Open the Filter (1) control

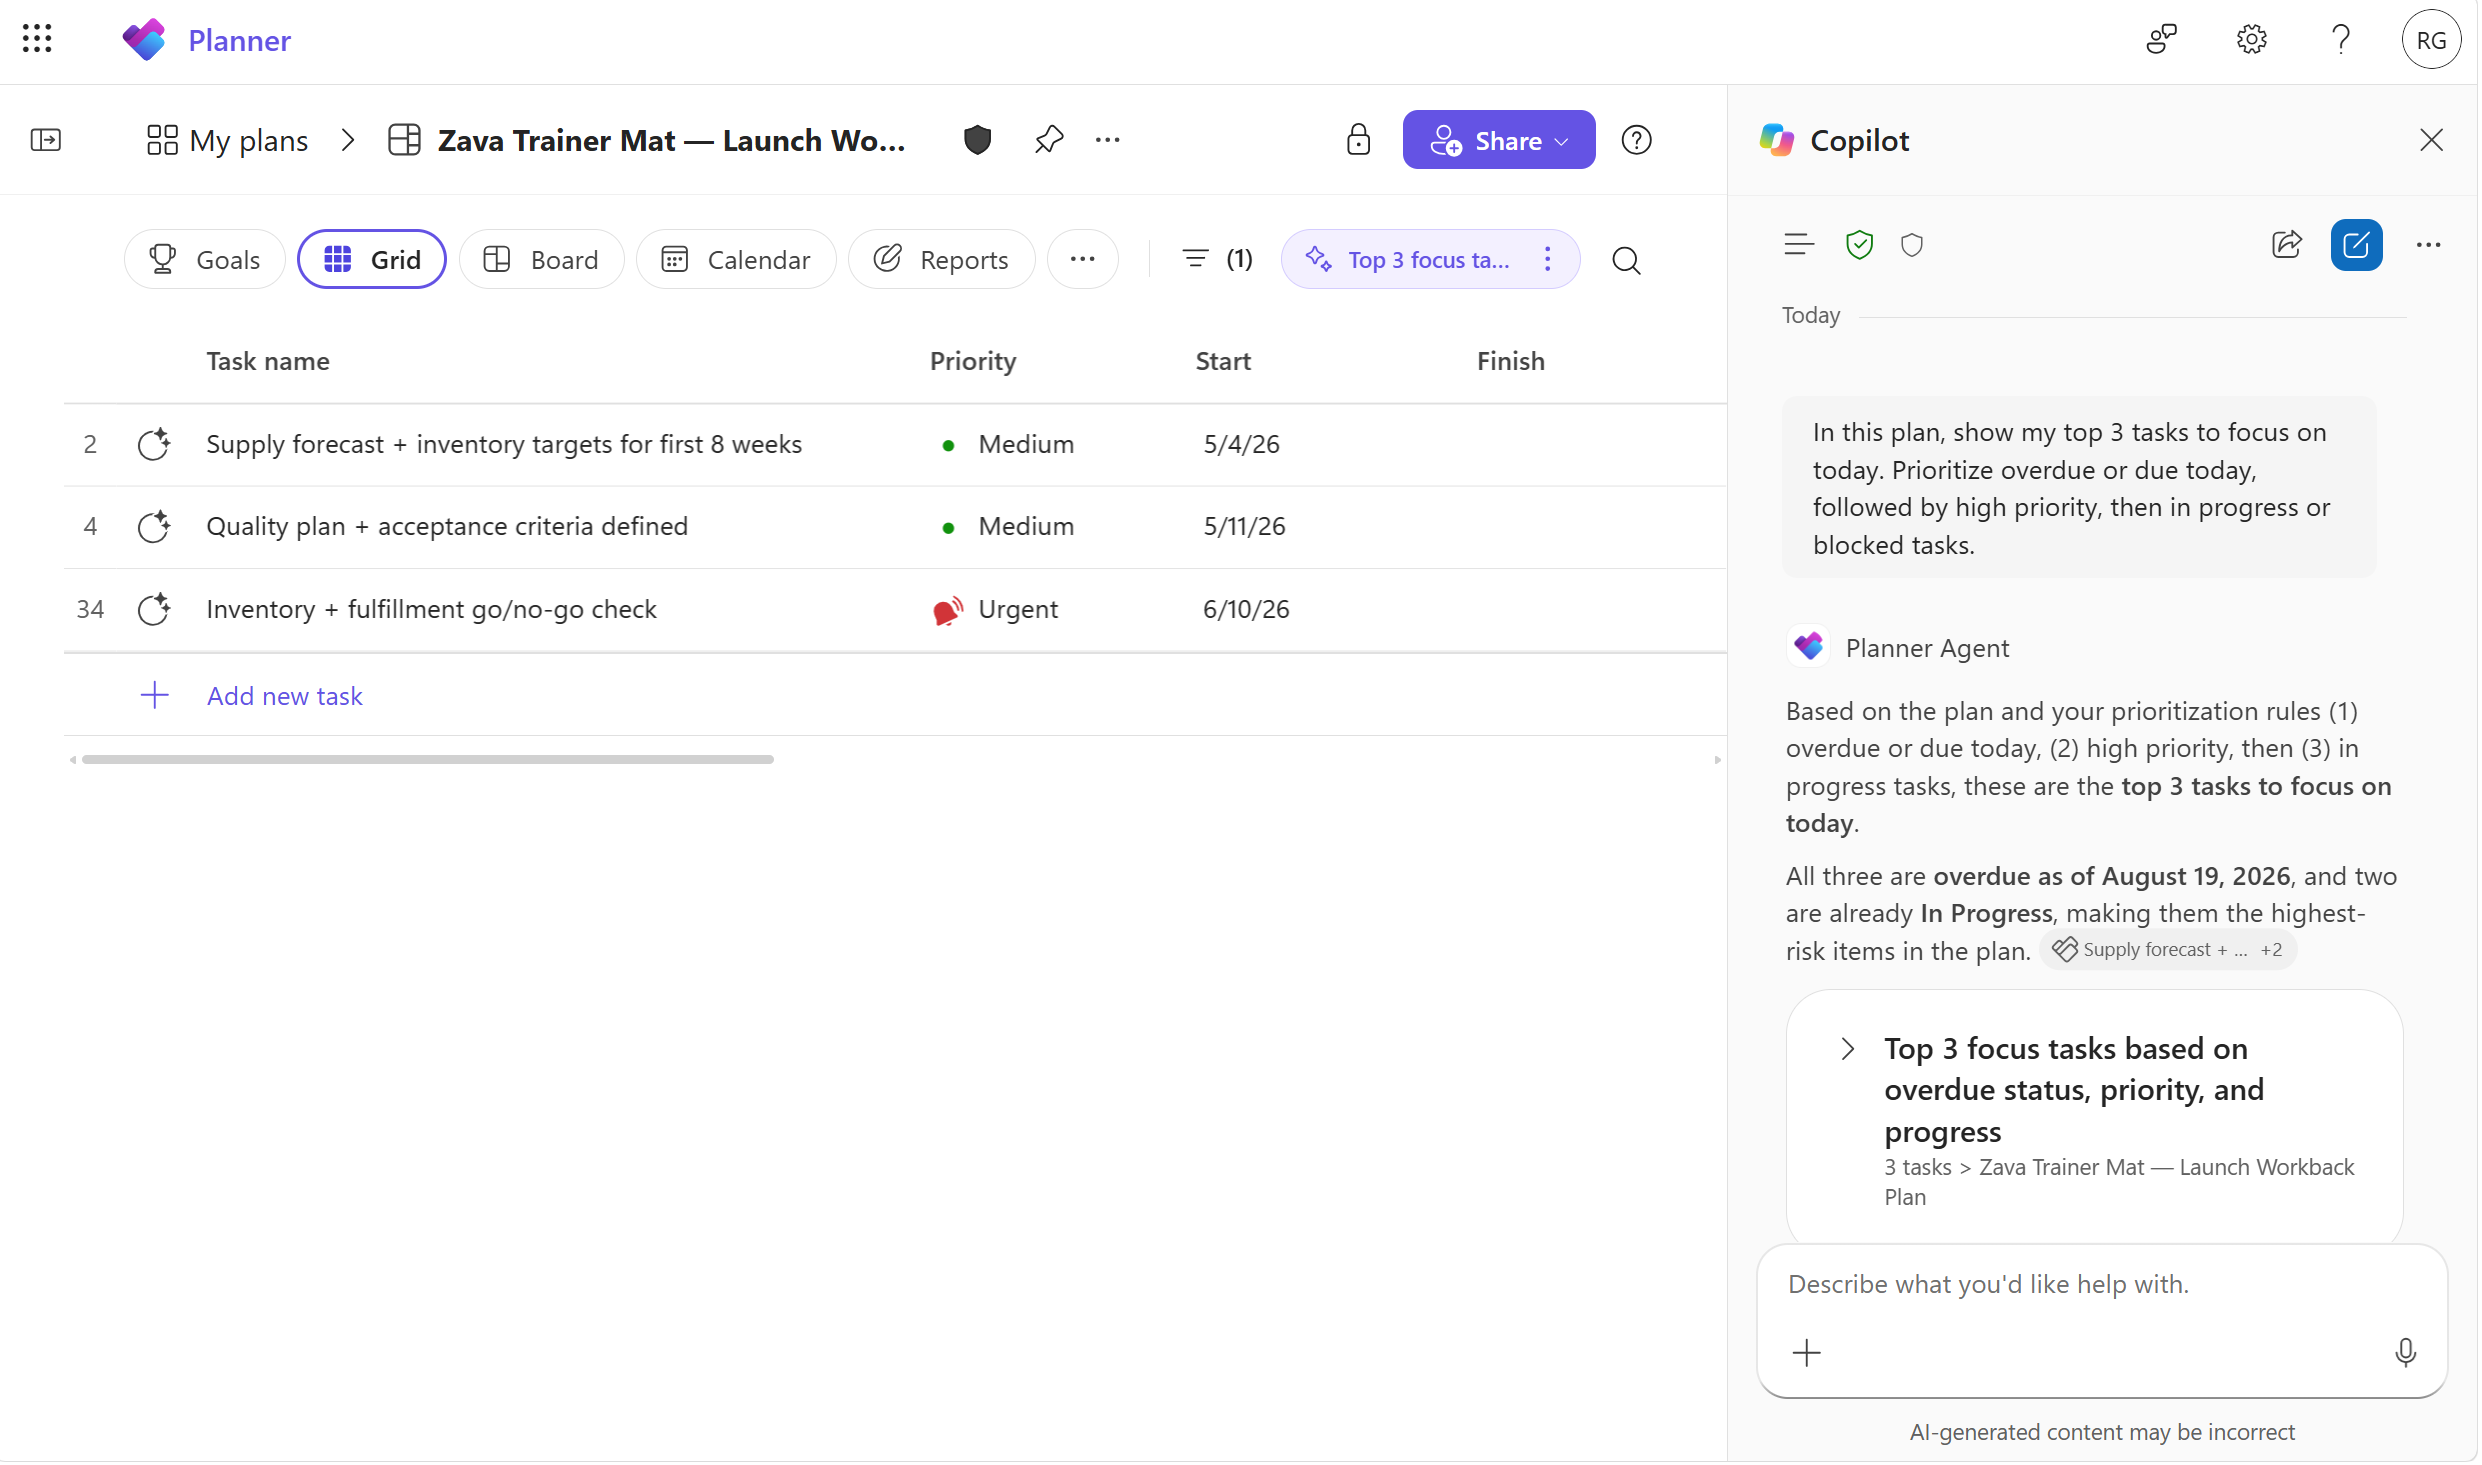1216,260
